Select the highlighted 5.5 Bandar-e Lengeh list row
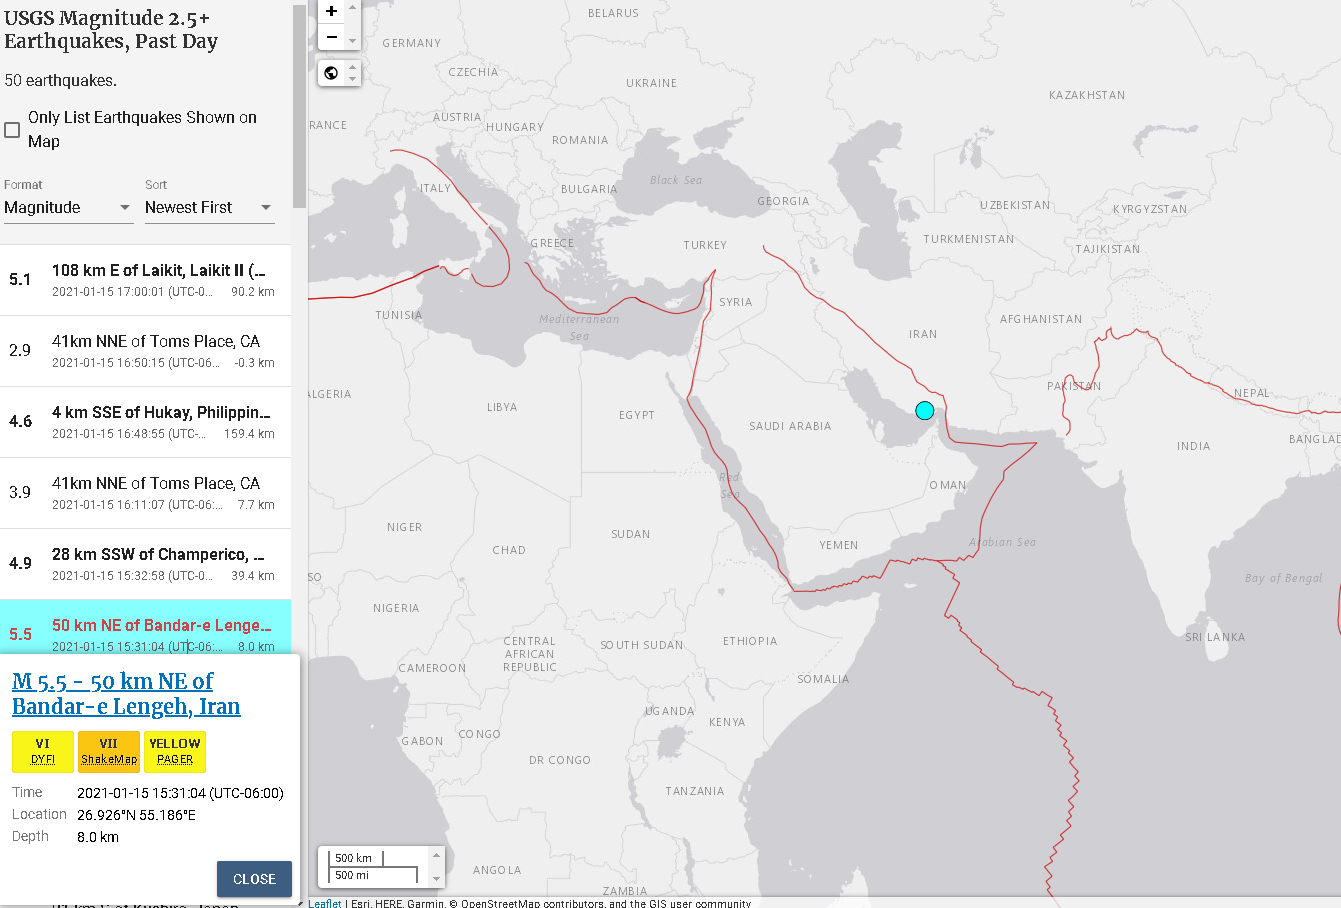This screenshot has width=1341, height=908. [x=145, y=627]
